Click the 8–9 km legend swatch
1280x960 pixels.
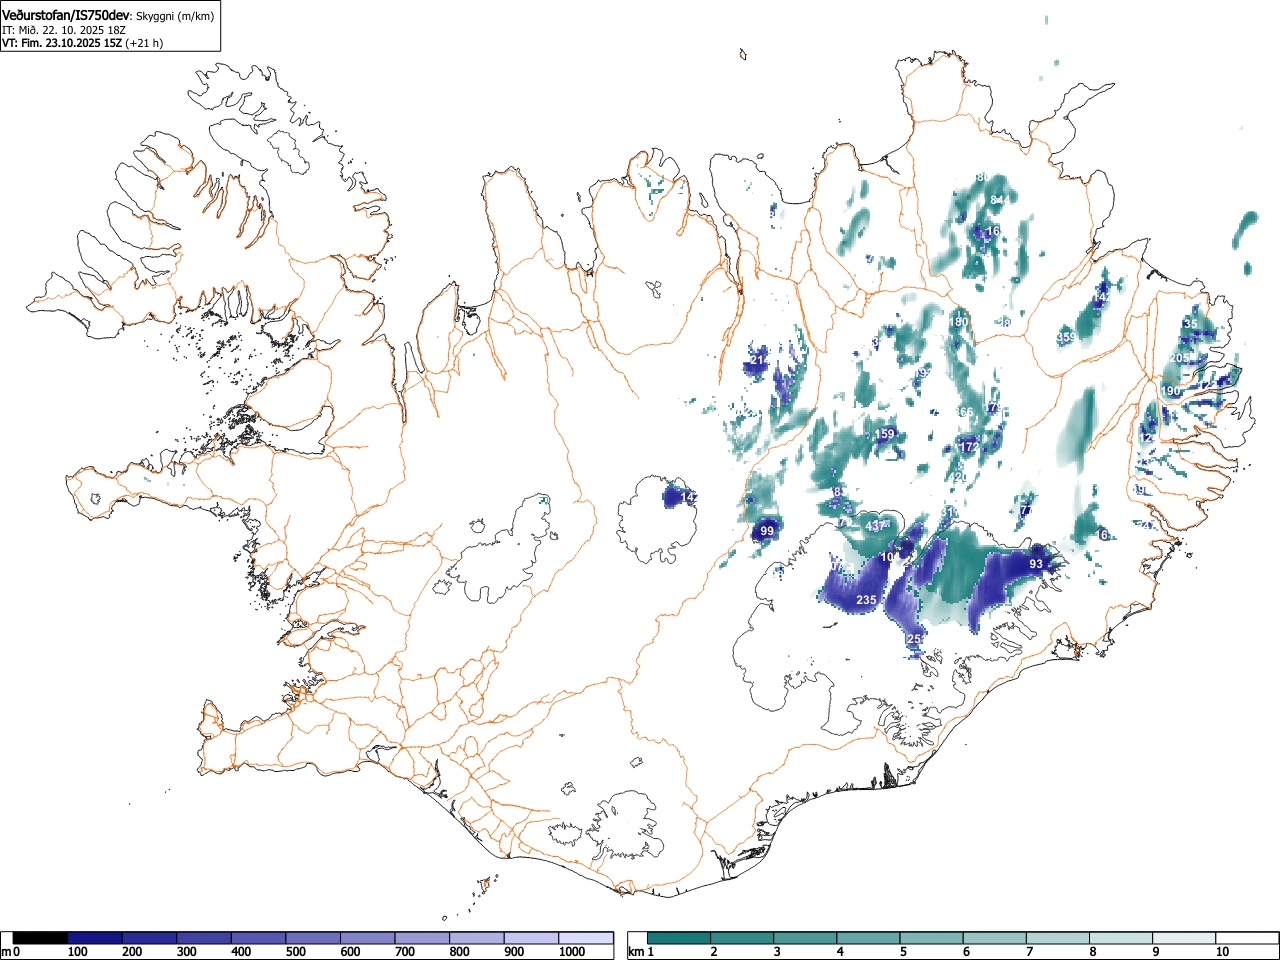click(x=1121, y=938)
